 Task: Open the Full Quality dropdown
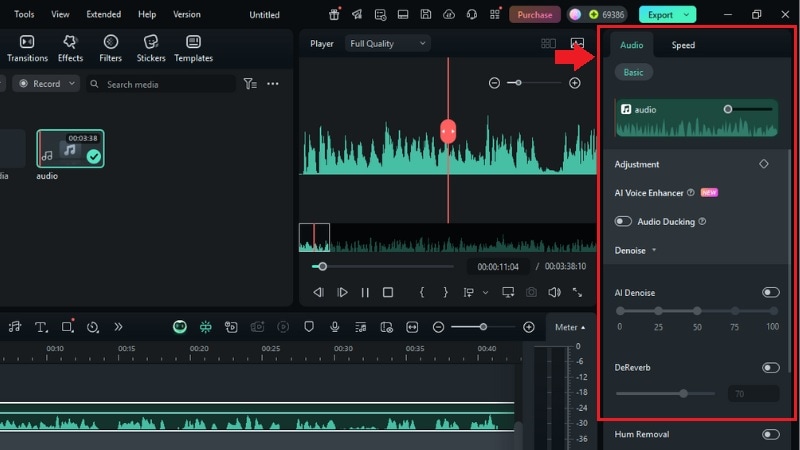pyautogui.click(x=387, y=43)
